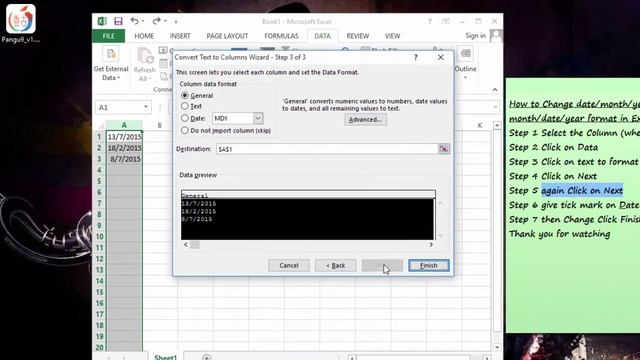
Task: Click the Refresh All icon
Action: click(x=144, y=56)
